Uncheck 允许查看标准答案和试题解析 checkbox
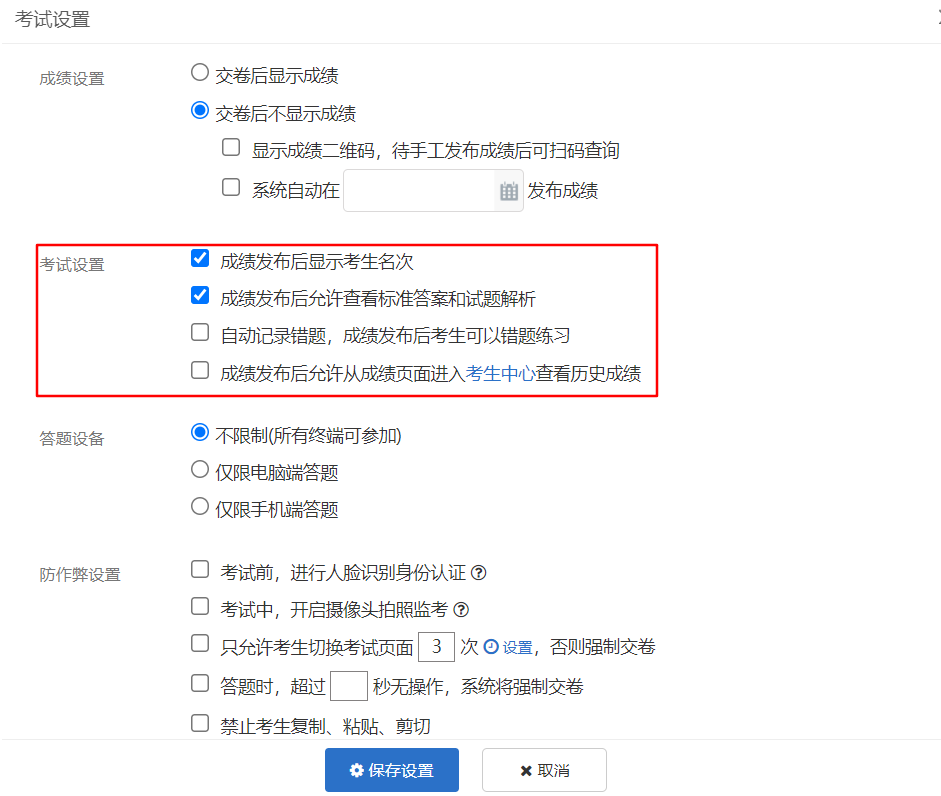The image size is (941, 796). coord(200,295)
